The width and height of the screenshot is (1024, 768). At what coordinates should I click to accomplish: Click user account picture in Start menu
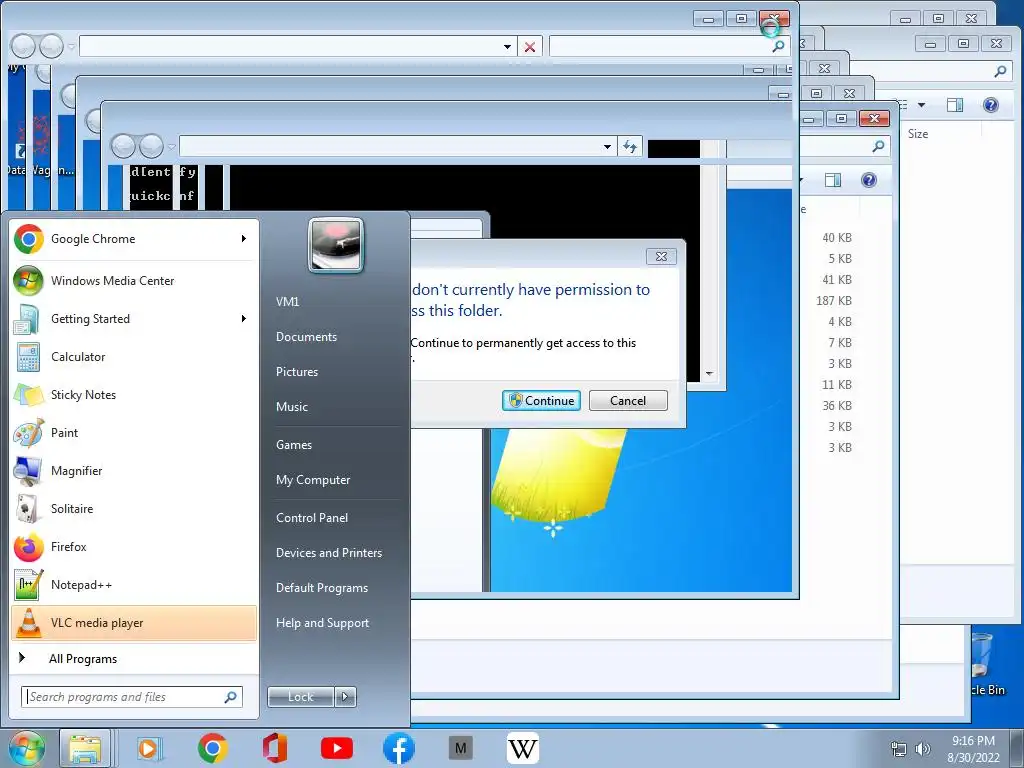point(336,246)
